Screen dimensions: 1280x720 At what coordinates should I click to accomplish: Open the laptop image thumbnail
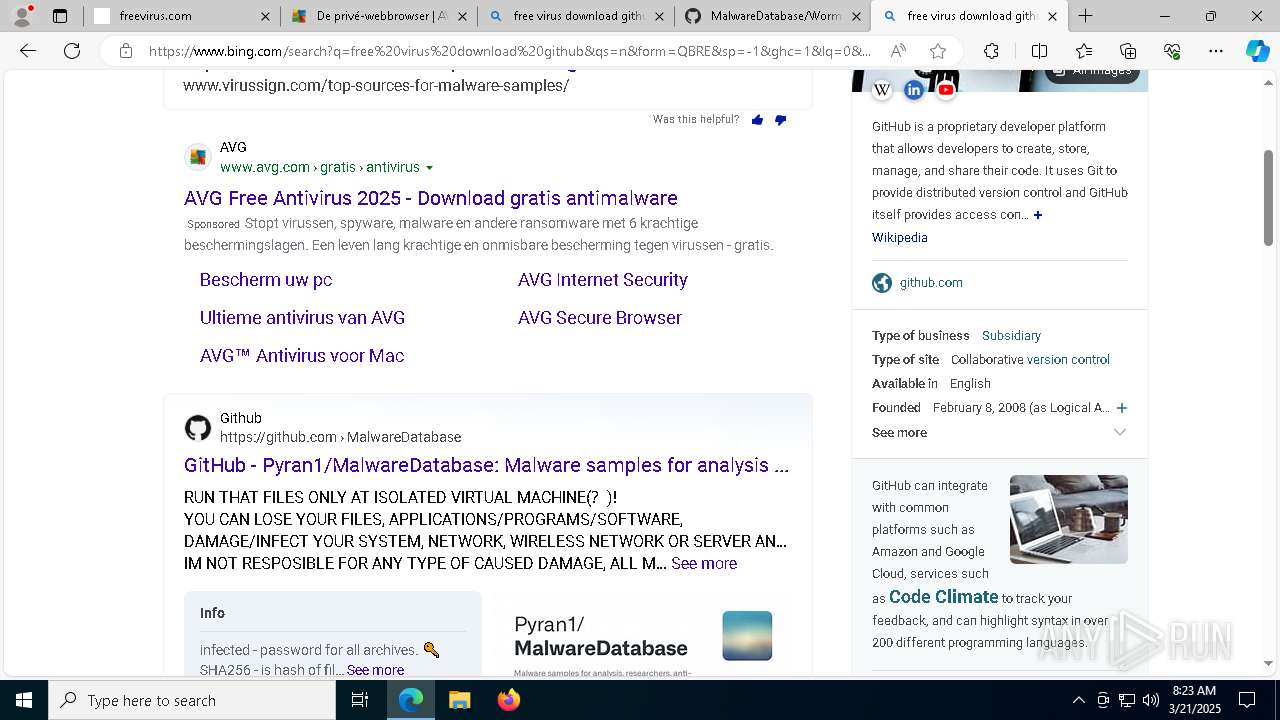(1069, 519)
